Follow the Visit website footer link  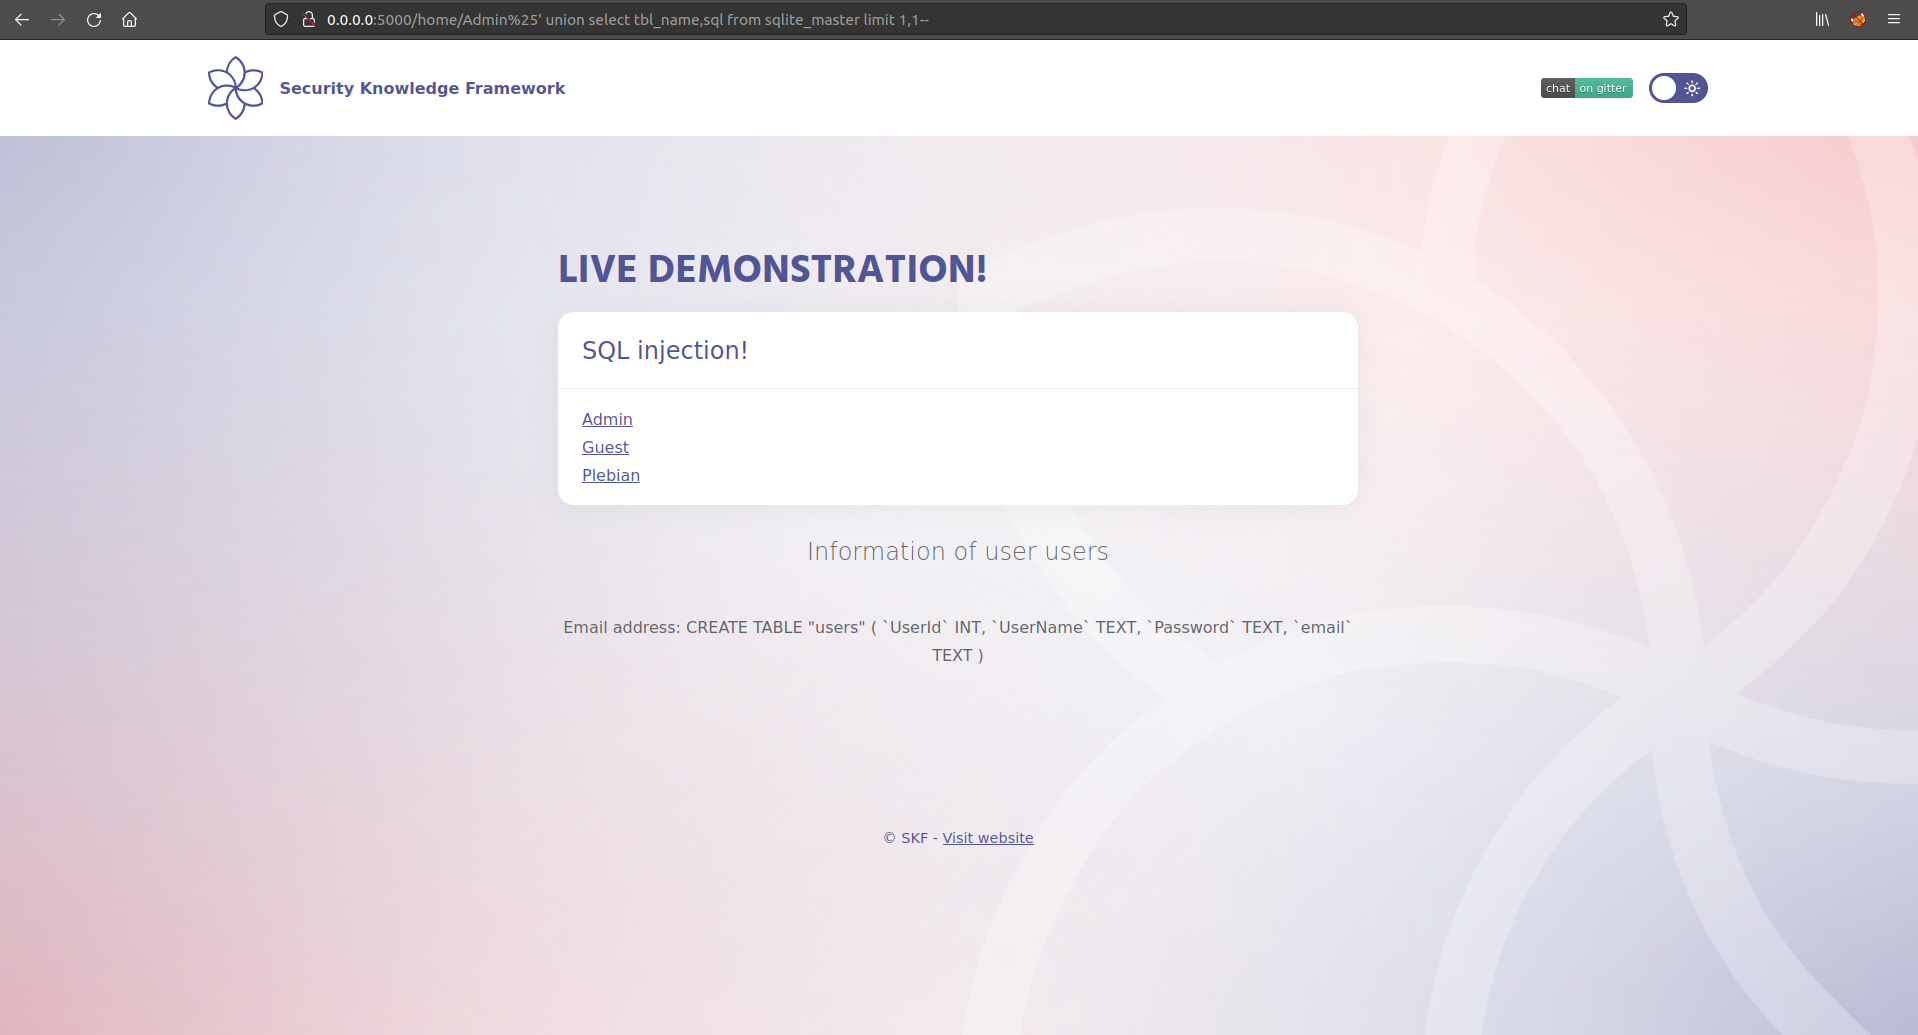point(988,838)
